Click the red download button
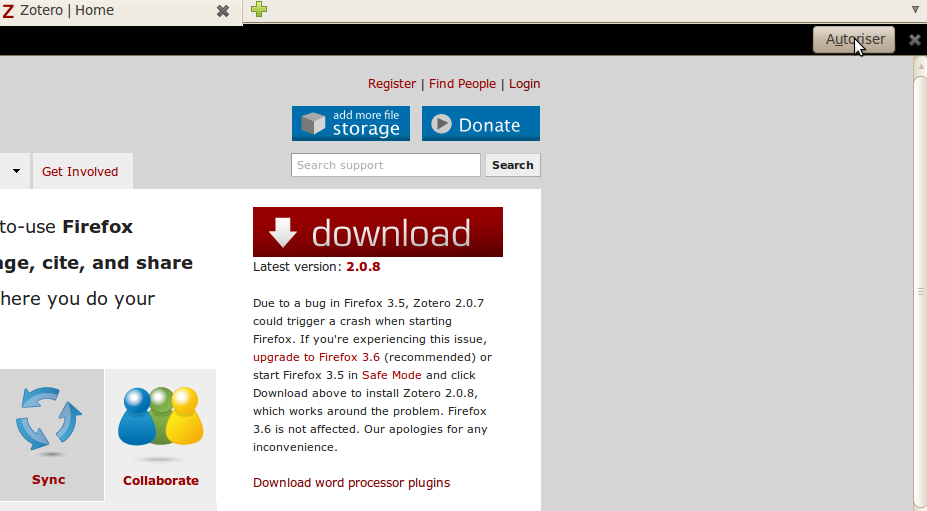The width and height of the screenshot is (927, 511). (378, 232)
